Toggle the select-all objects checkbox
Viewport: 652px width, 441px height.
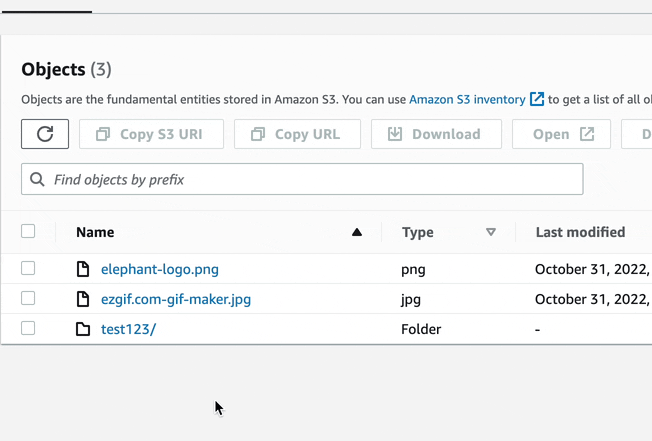28,231
